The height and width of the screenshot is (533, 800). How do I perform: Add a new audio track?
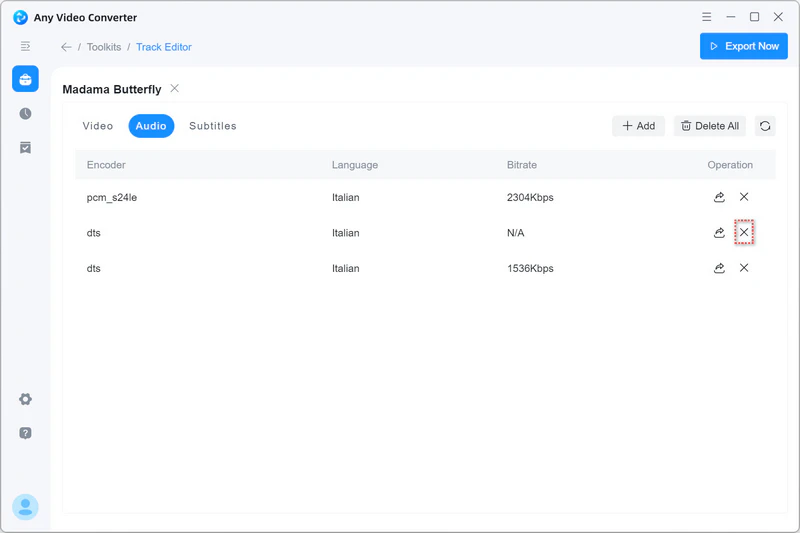pos(638,126)
